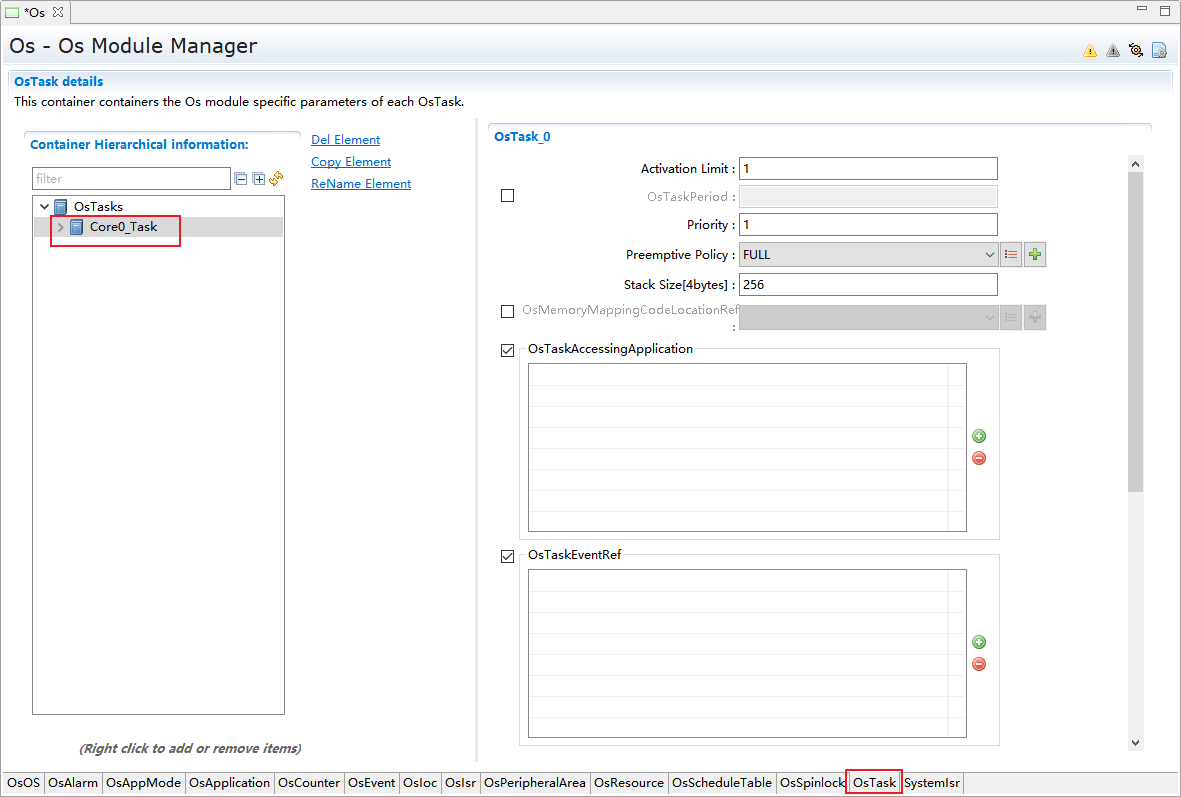Click the green plus beside Preemptive Policy
This screenshot has height=797, width=1181.
[1035, 255]
